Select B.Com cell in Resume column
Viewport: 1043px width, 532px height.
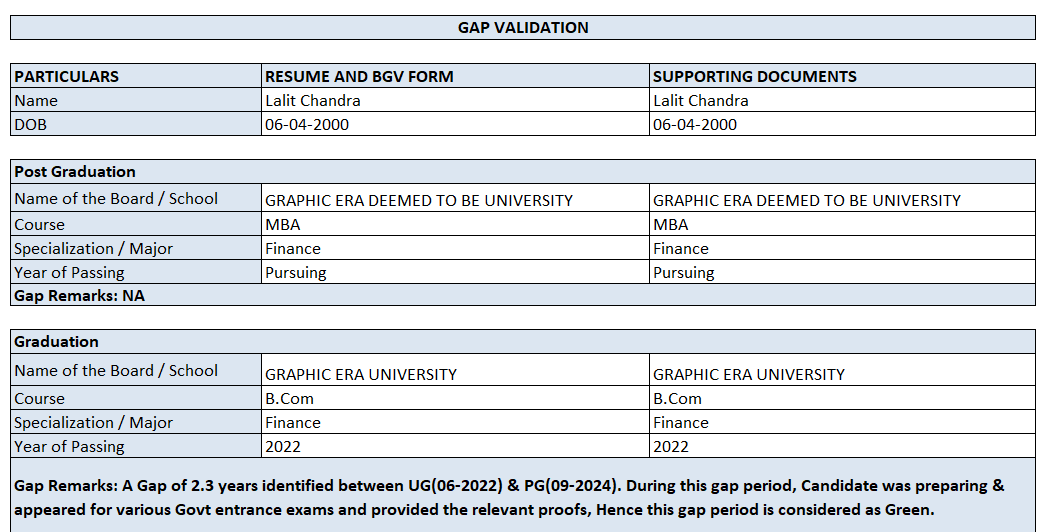pyautogui.click(x=290, y=398)
